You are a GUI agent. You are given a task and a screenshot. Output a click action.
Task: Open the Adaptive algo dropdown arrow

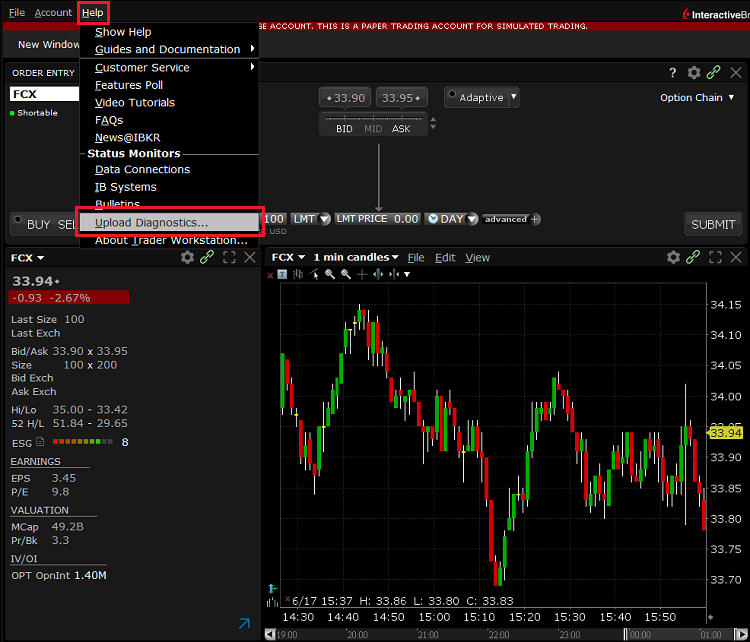click(x=514, y=97)
